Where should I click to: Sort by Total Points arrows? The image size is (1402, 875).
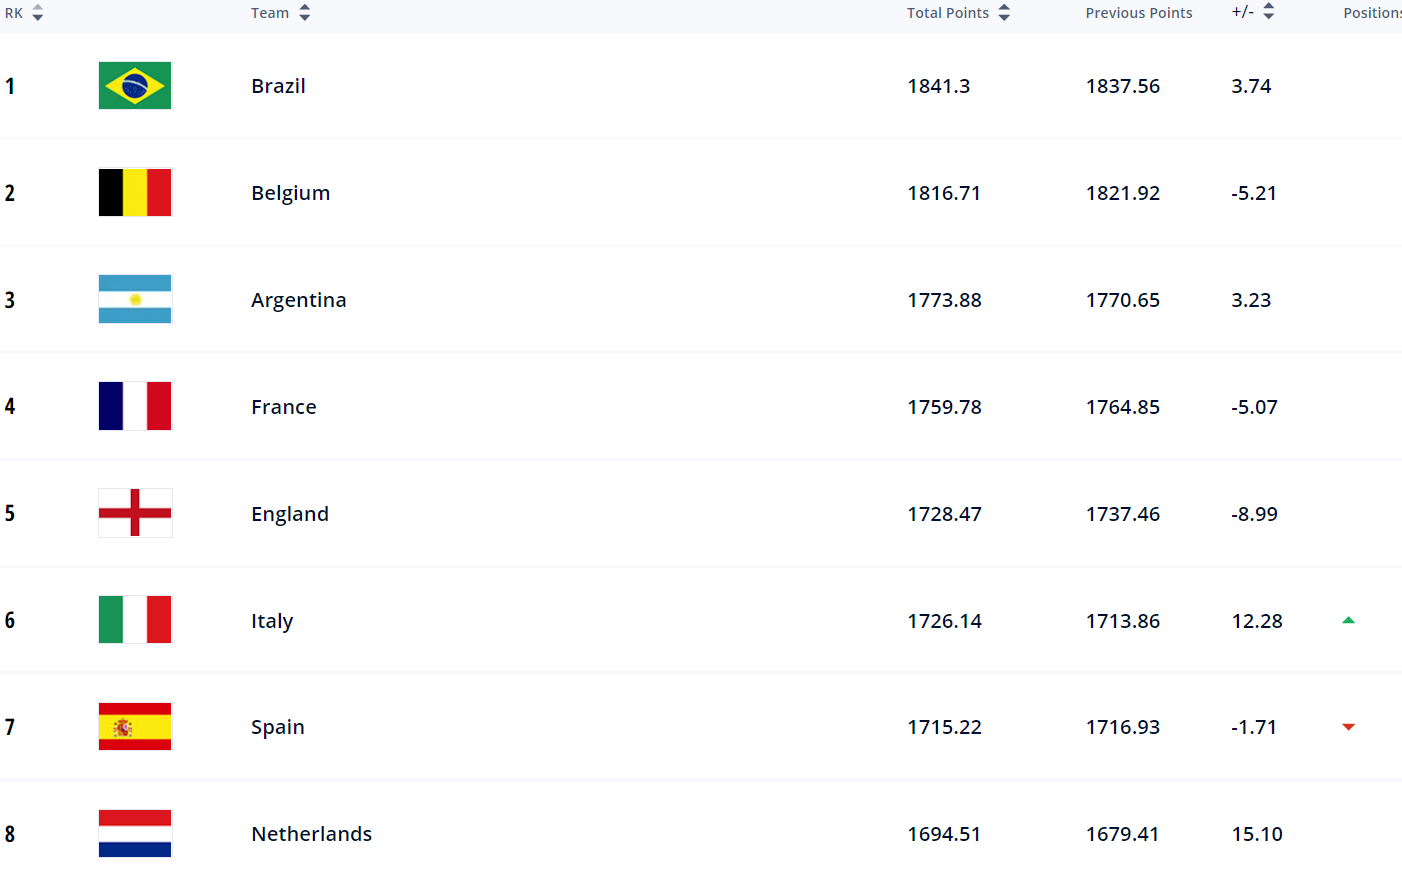1004,13
